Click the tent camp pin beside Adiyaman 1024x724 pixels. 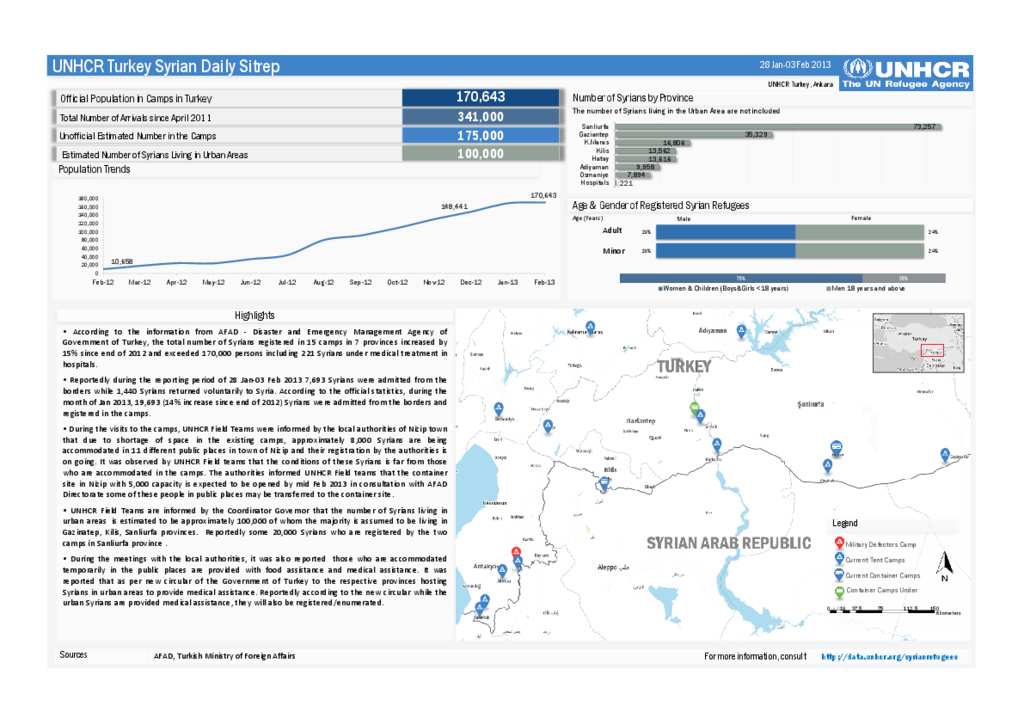click(x=741, y=331)
